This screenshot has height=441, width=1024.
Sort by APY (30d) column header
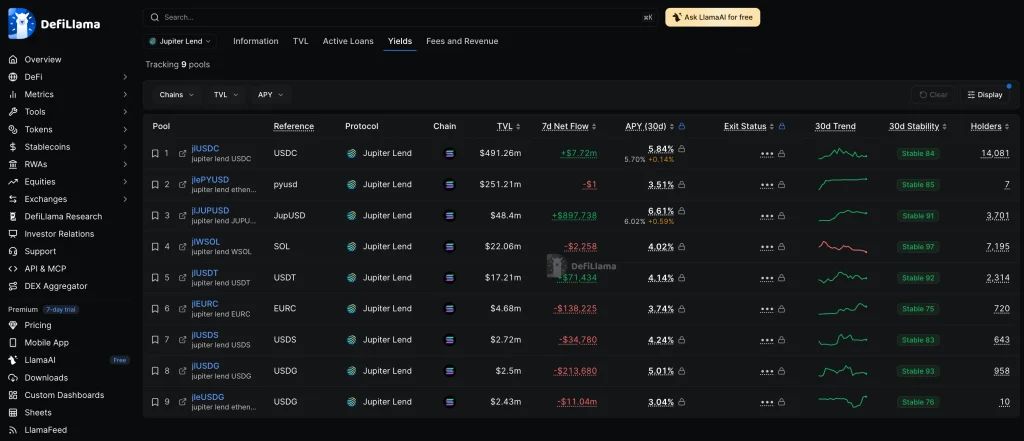pos(649,127)
